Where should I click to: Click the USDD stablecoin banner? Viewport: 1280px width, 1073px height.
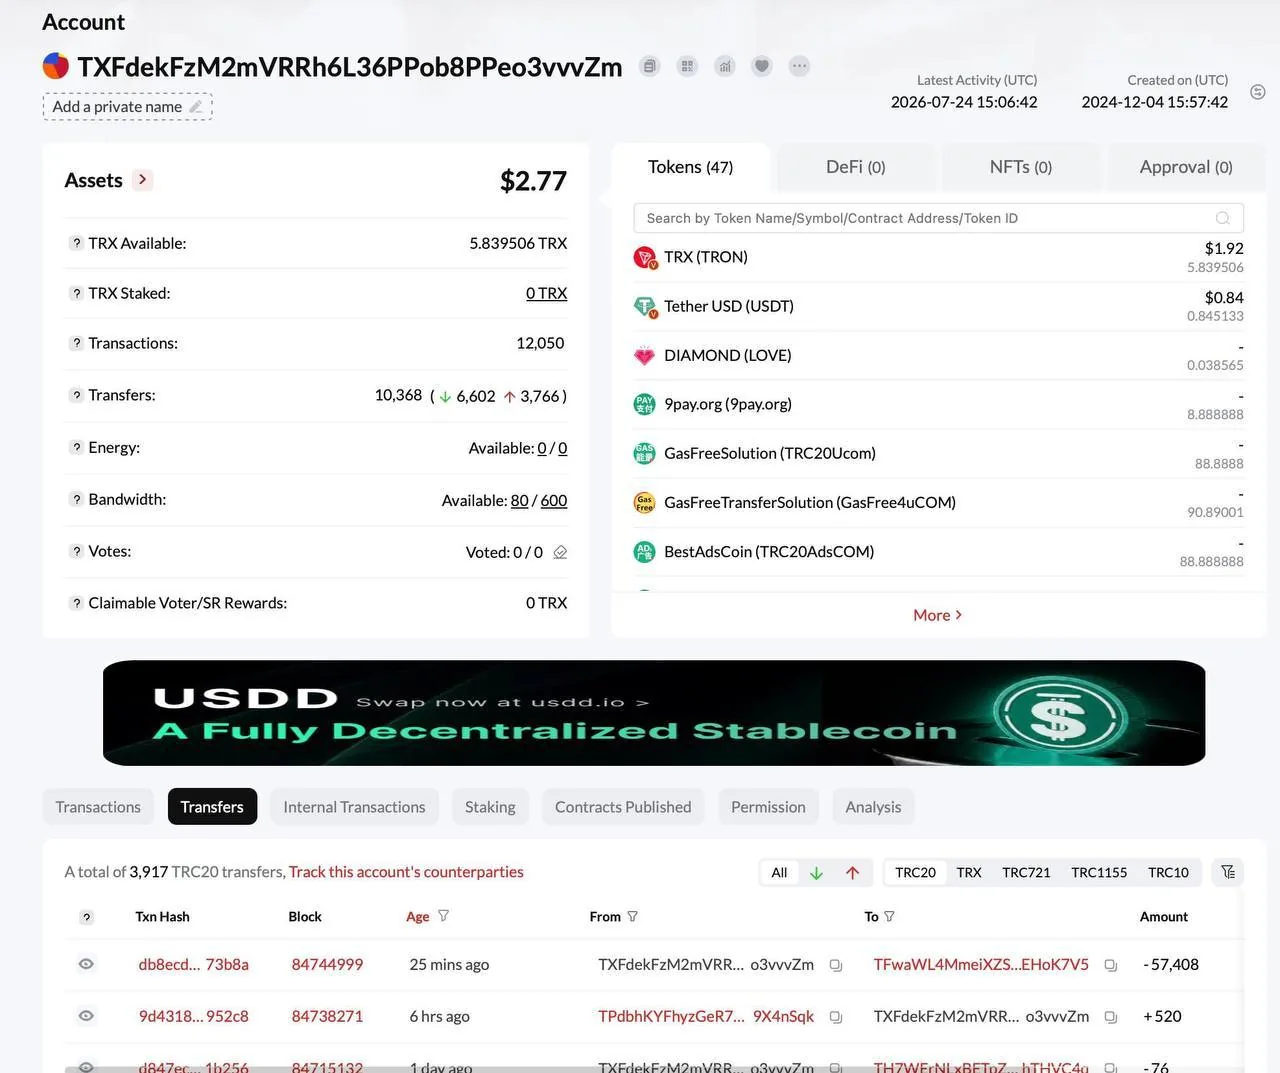(654, 713)
